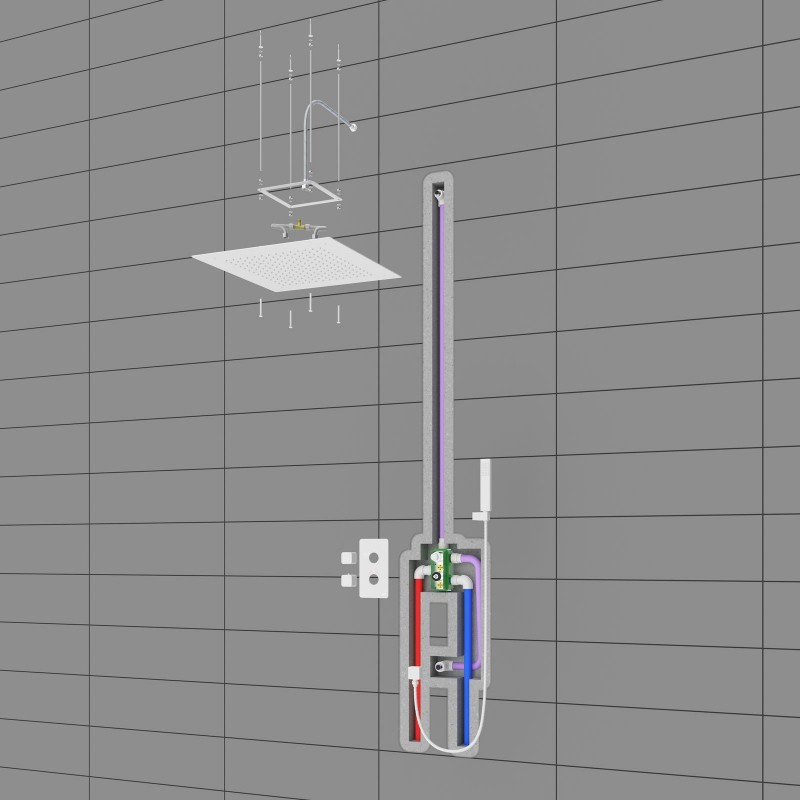This screenshot has width=800, height=800.
Task: Select the lower square control knob
Action: point(349,580)
